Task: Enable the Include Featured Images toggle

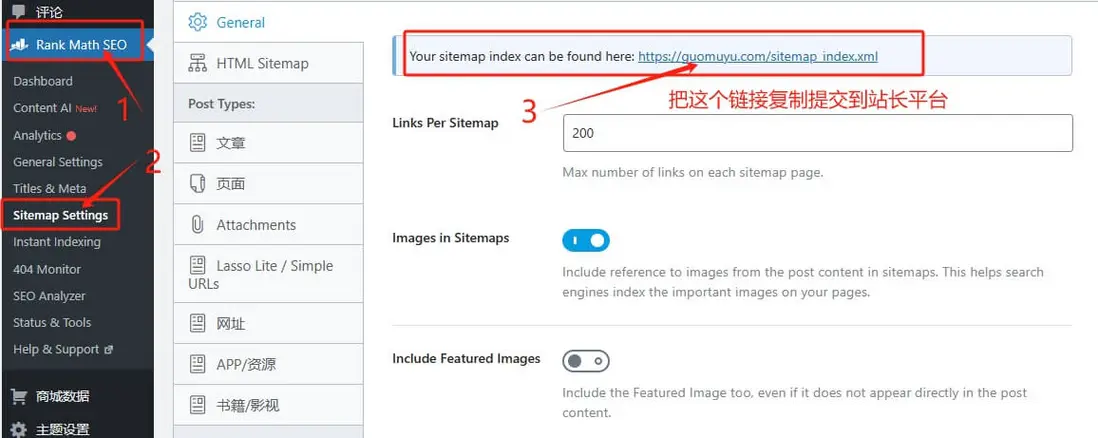Action: tap(586, 360)
